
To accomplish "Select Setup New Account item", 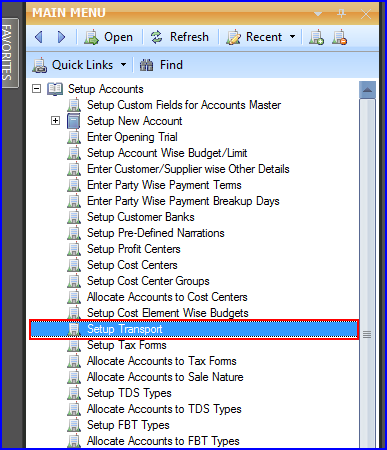I will 135,121.
